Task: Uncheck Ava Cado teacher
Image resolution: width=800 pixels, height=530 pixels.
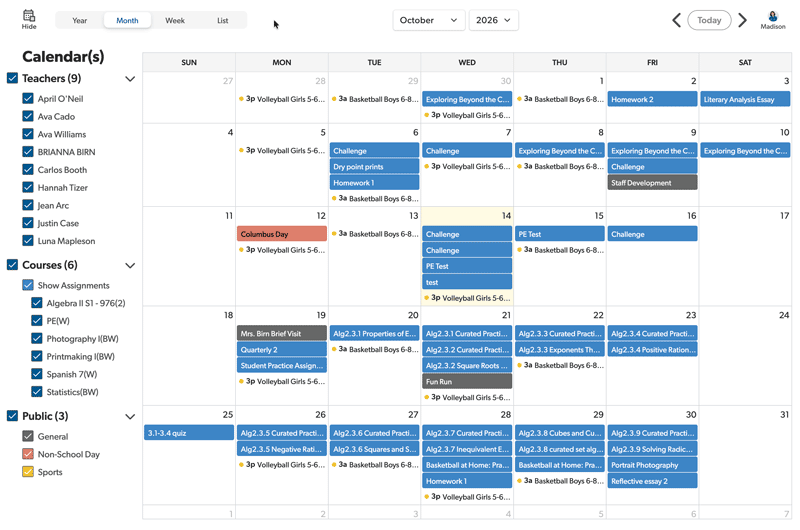Action: (x=28, y=116)
